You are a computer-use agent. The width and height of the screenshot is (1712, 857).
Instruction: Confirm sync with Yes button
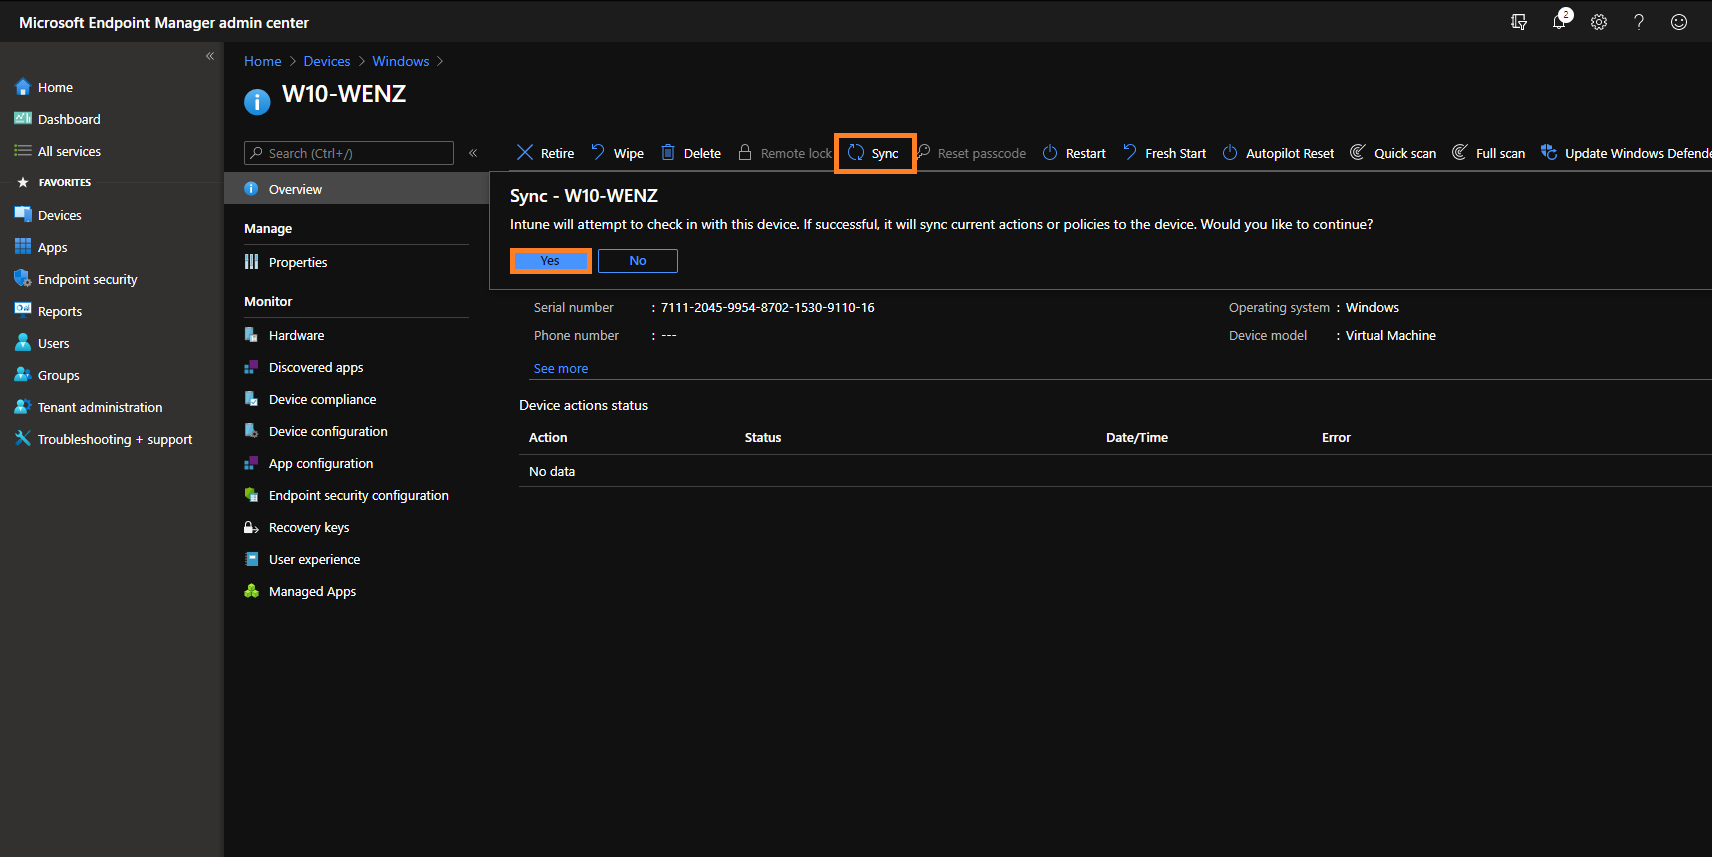550,261
